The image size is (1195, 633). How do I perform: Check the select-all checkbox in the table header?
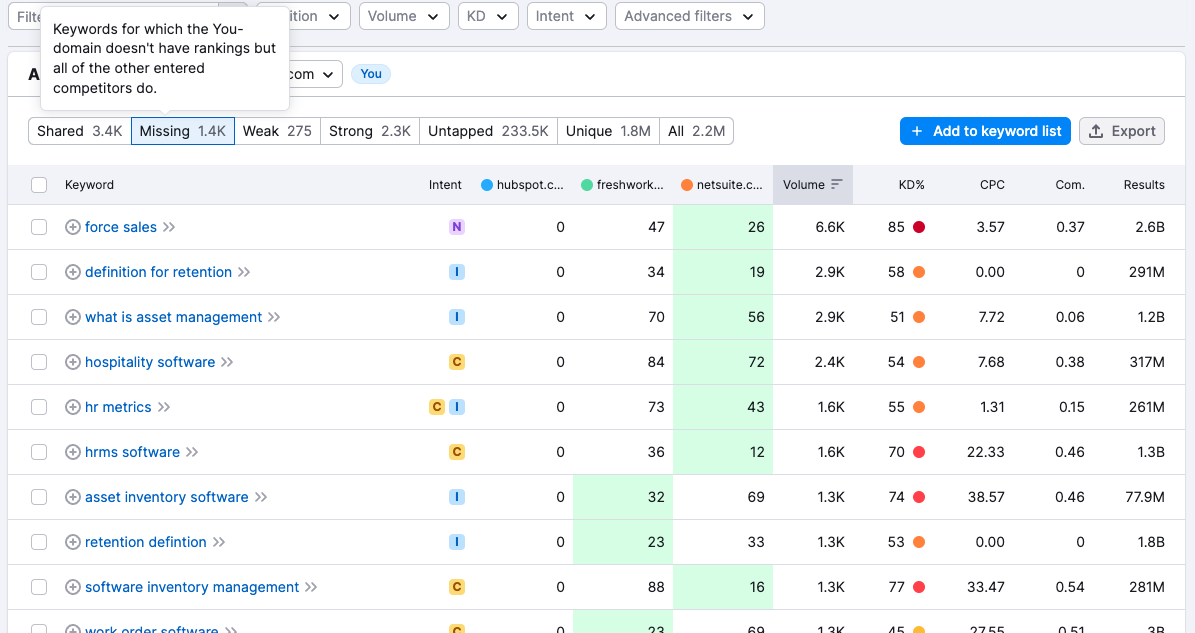click(x=39, y=184)
